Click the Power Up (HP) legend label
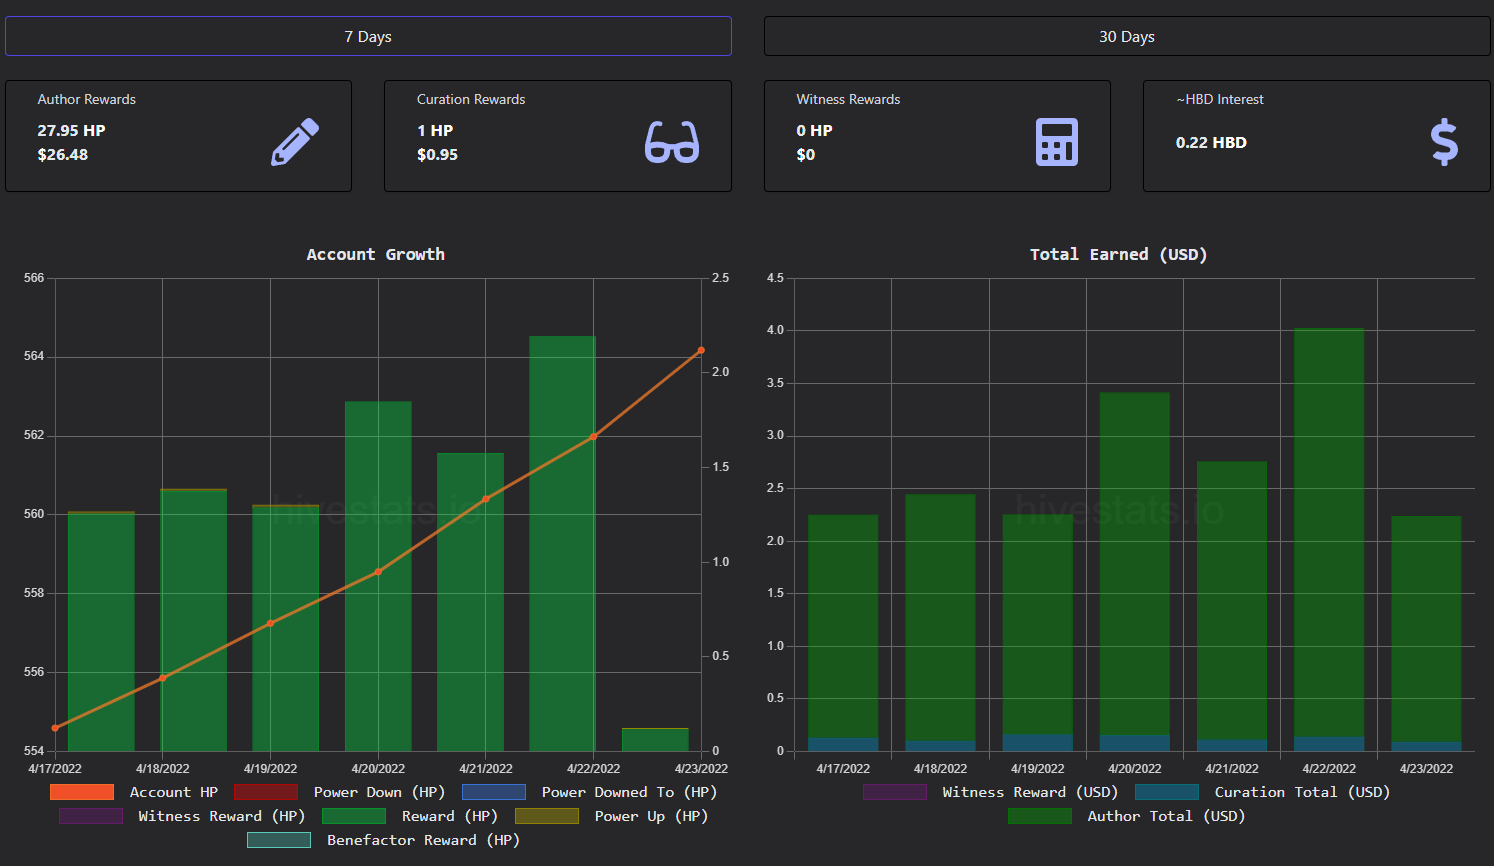 click(x=652, y=816)
